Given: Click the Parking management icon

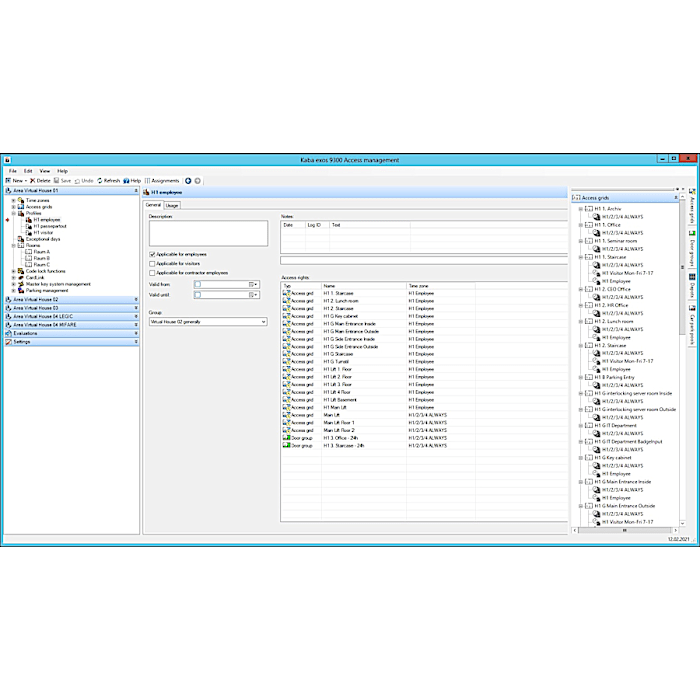Looking at the screenshot, I should click(21, 291).
